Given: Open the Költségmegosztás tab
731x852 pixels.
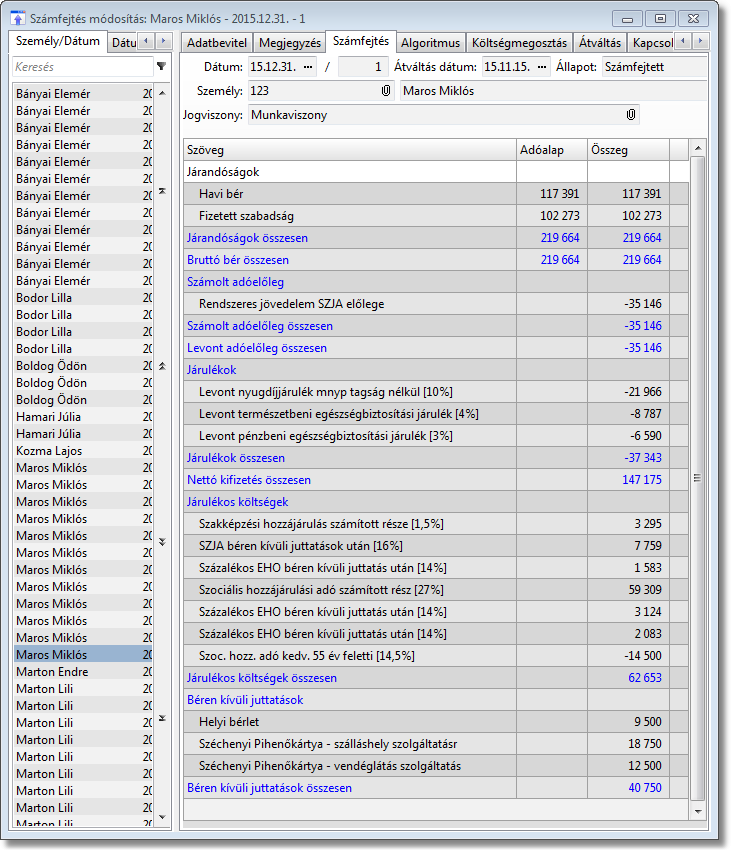Looking at the screenshot, I should pyautogui.click(x=519, y=43).
